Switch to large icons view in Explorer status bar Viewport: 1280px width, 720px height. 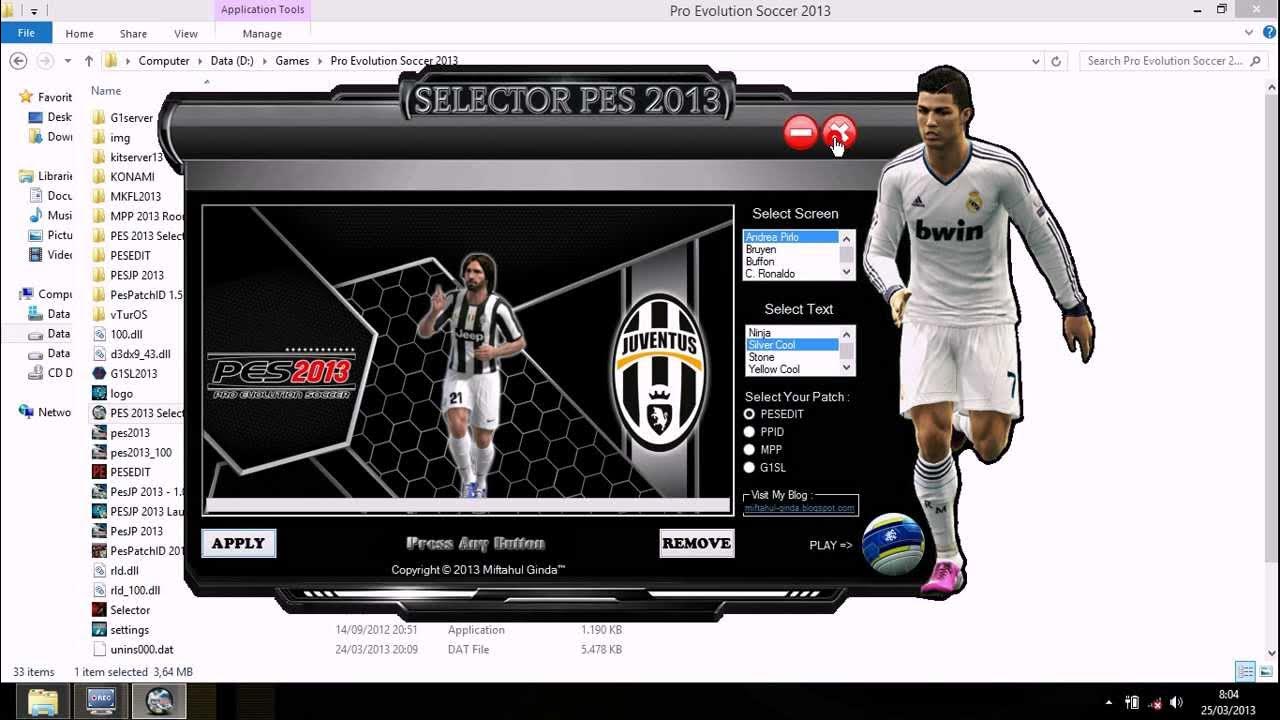(1266, 672)
